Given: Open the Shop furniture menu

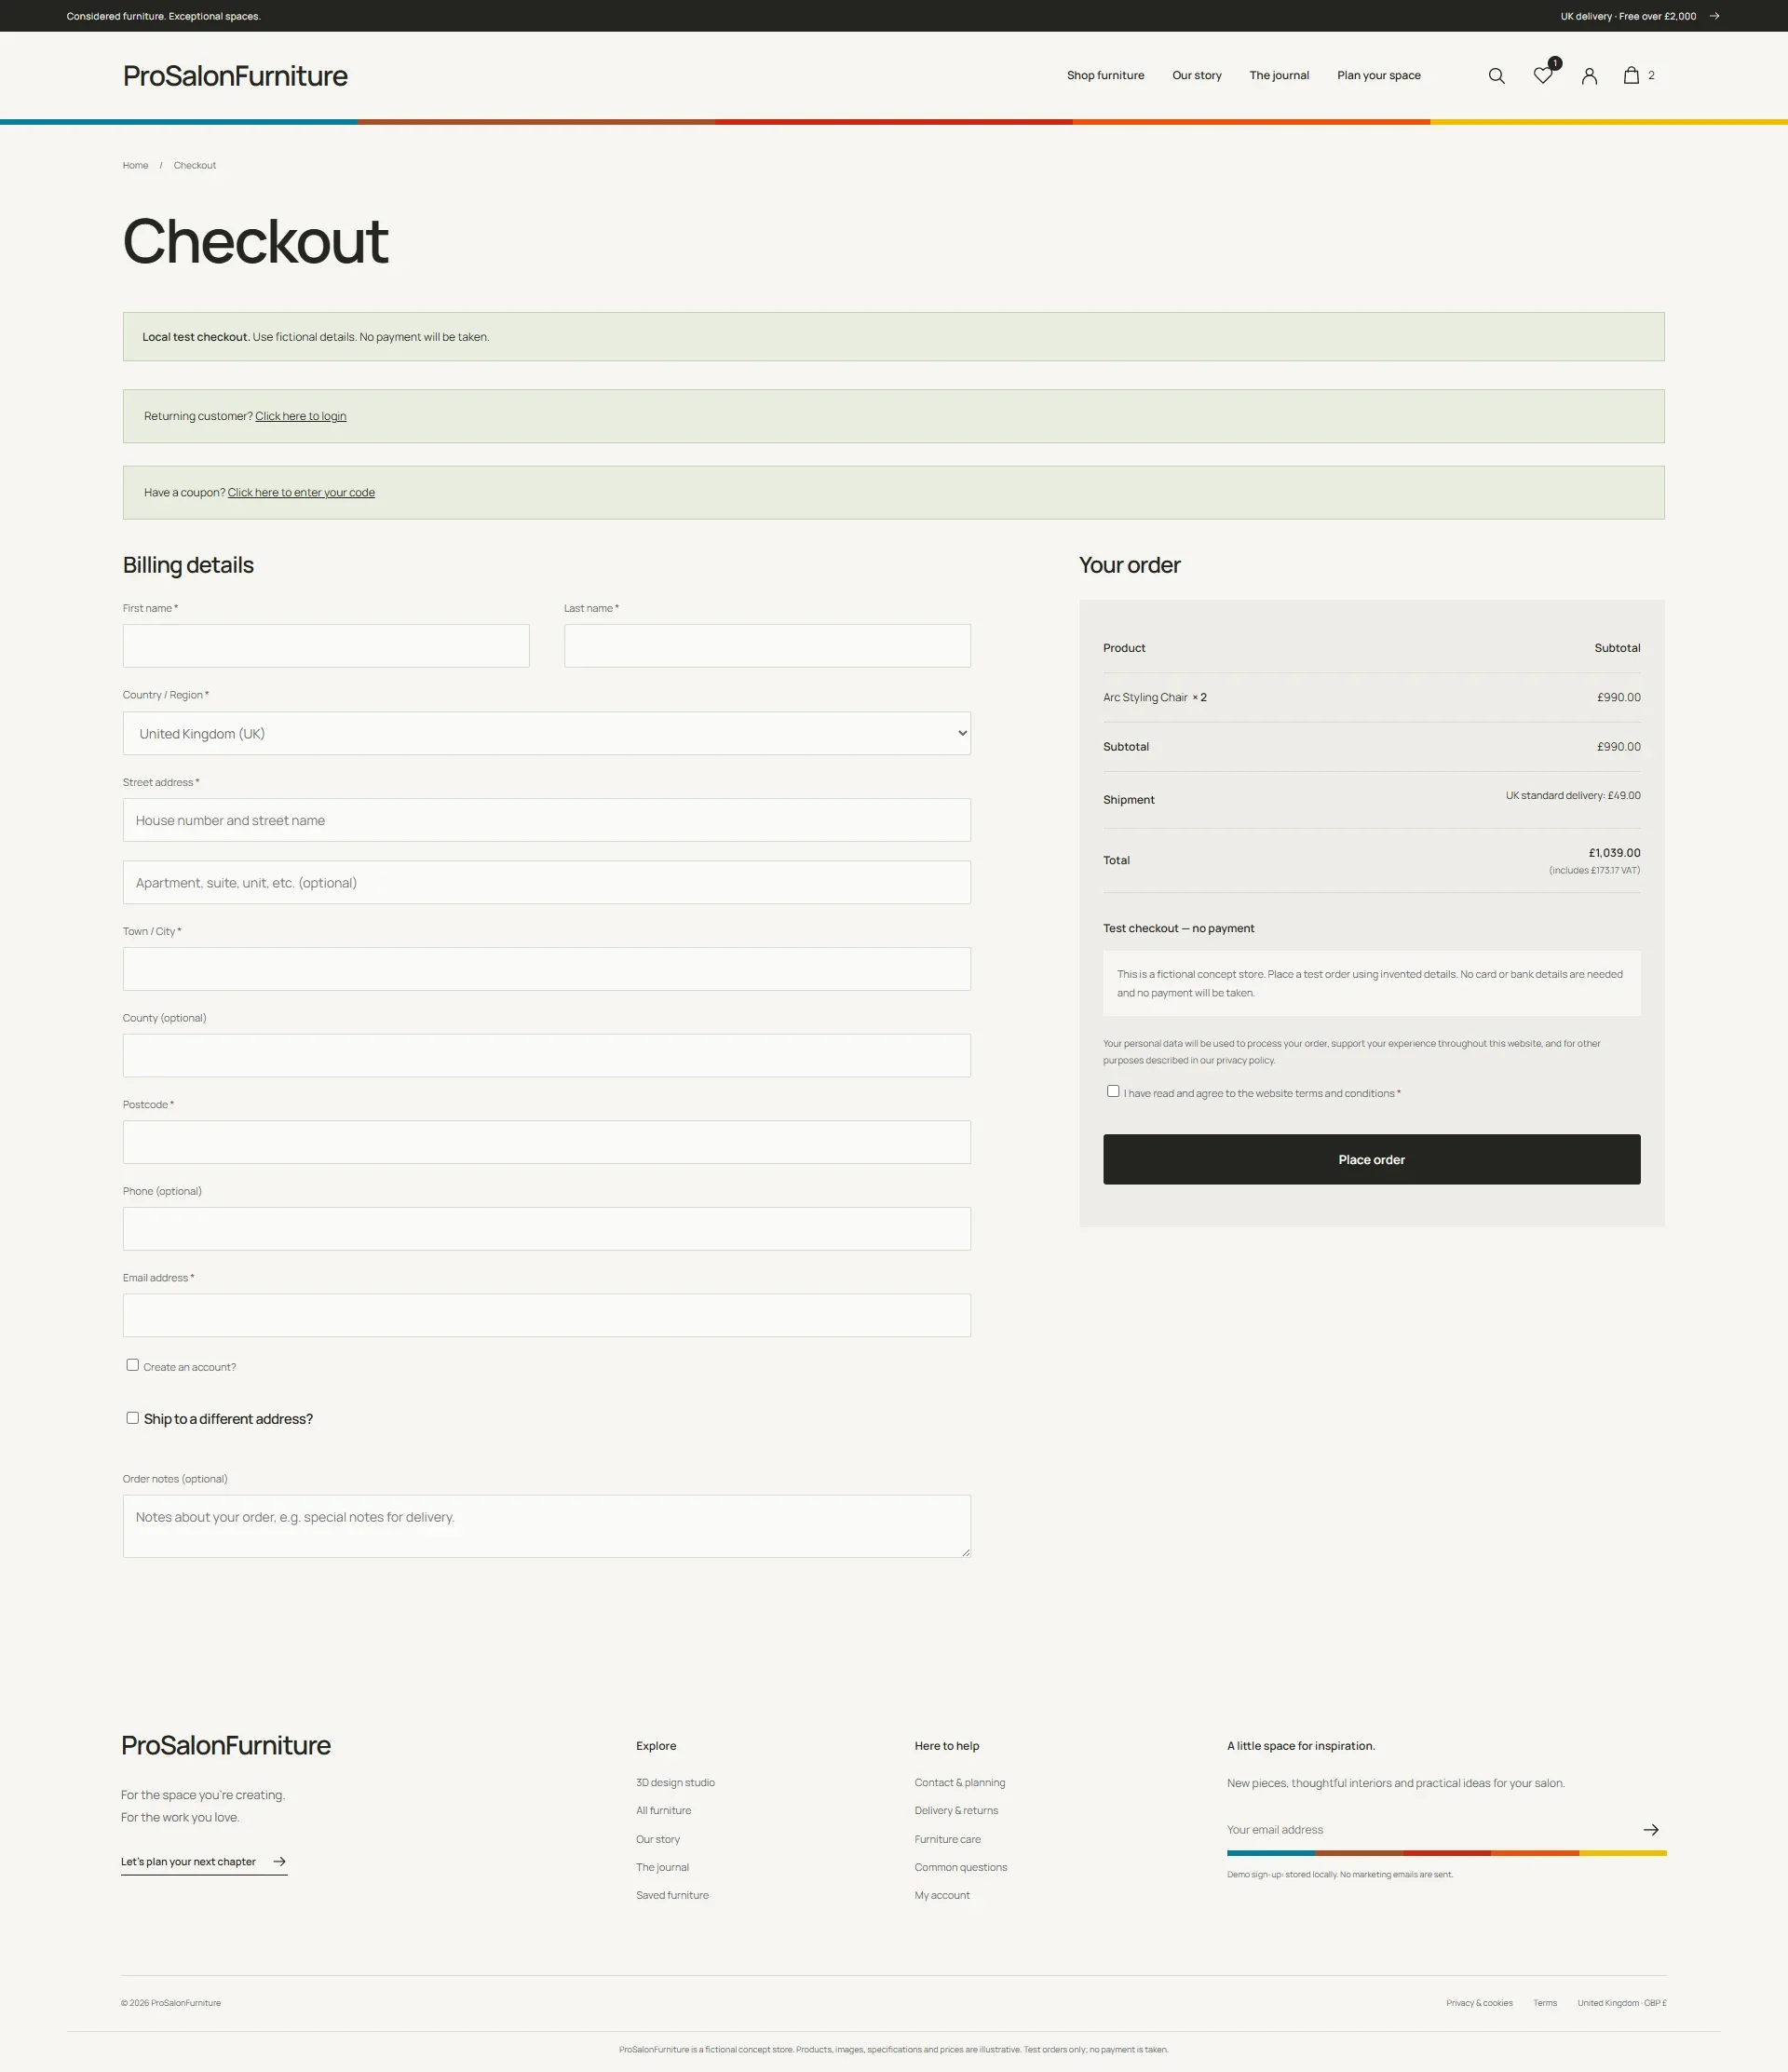Looking at the screenshot, I should click(x=1105, y=76).
